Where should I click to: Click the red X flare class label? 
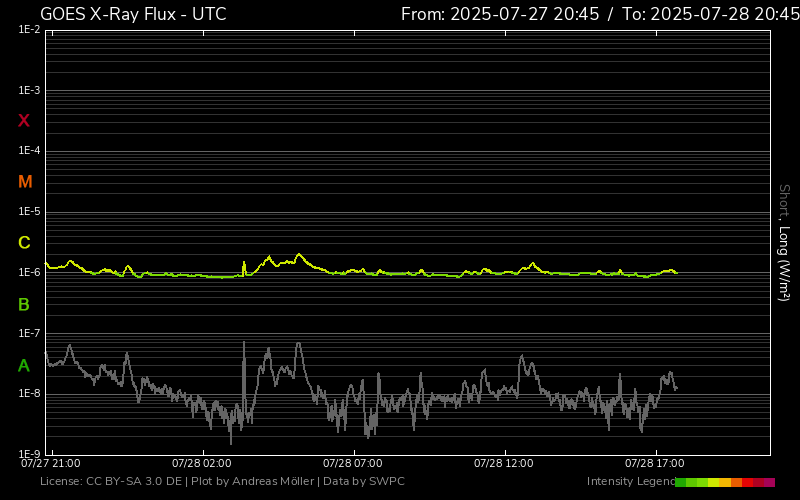click(24, 121)
